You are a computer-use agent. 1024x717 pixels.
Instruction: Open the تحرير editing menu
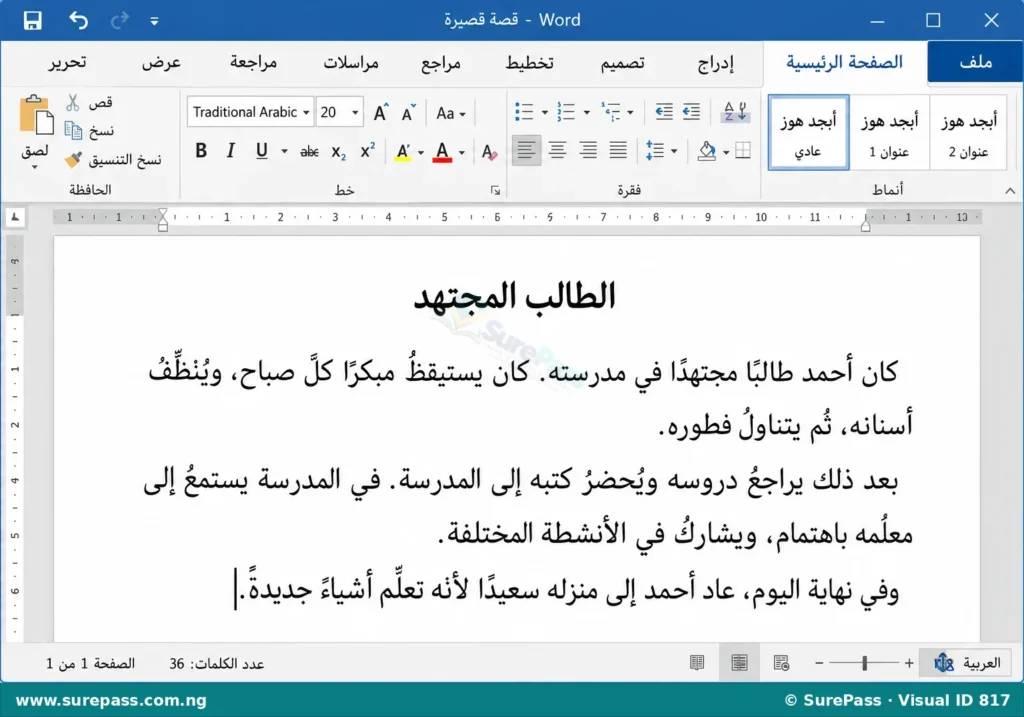(x=67, y=63)
